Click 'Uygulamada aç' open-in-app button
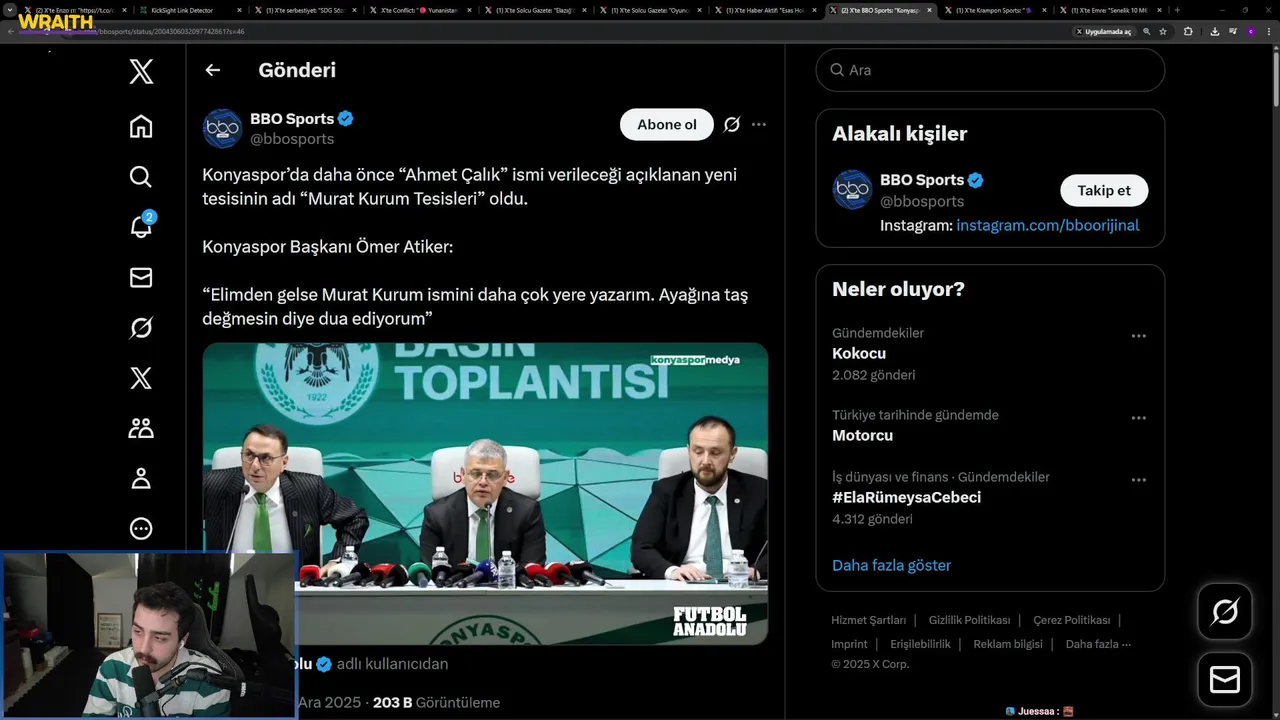Screen dimensions: 1280x720 (x=1104, y=31)
